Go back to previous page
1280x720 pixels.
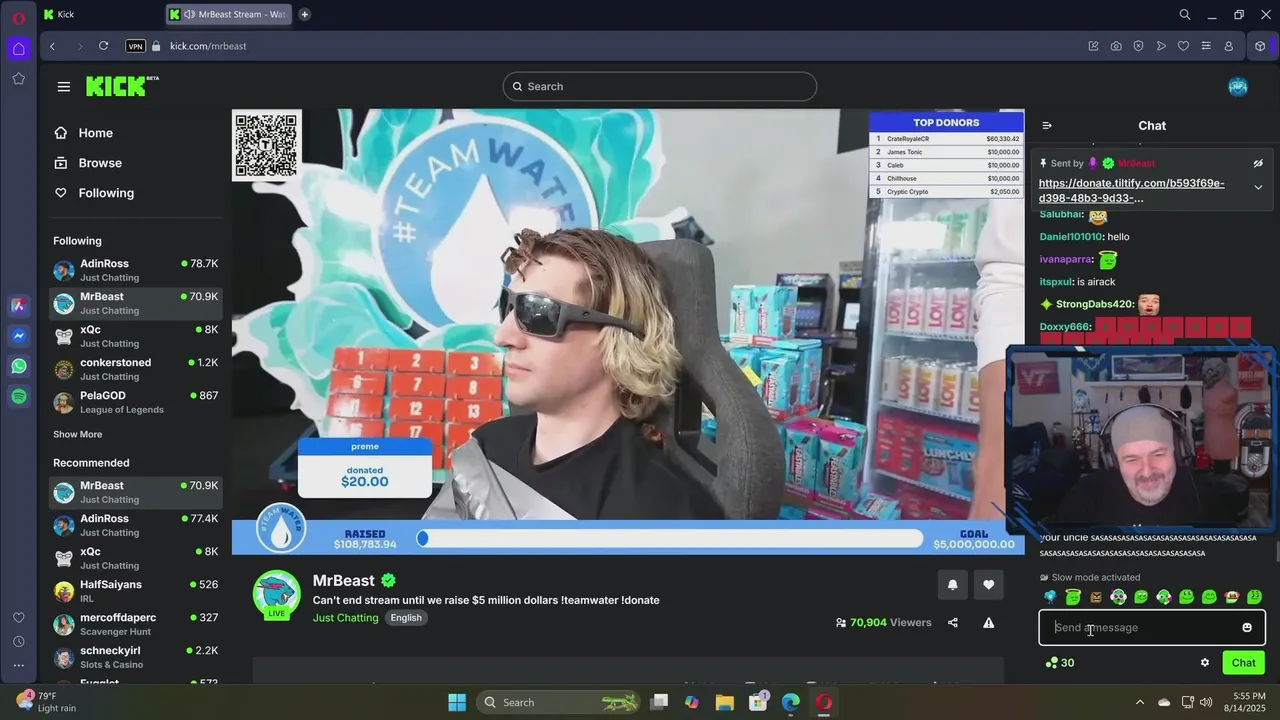click(x=52, y=46)
